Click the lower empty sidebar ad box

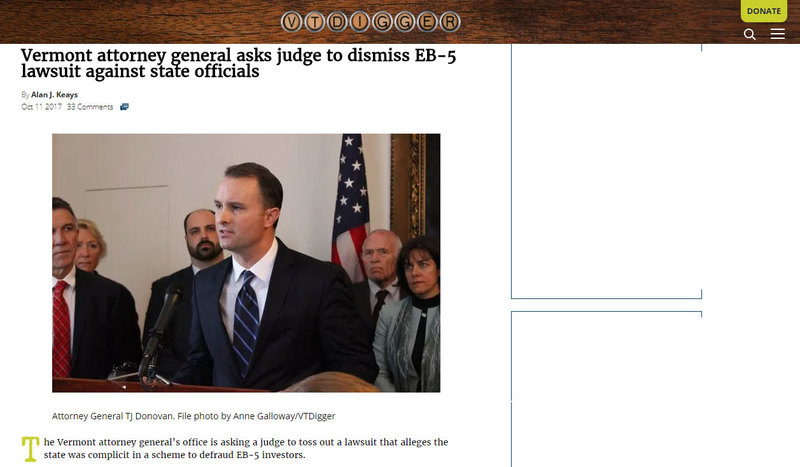[x=606, y=389]
